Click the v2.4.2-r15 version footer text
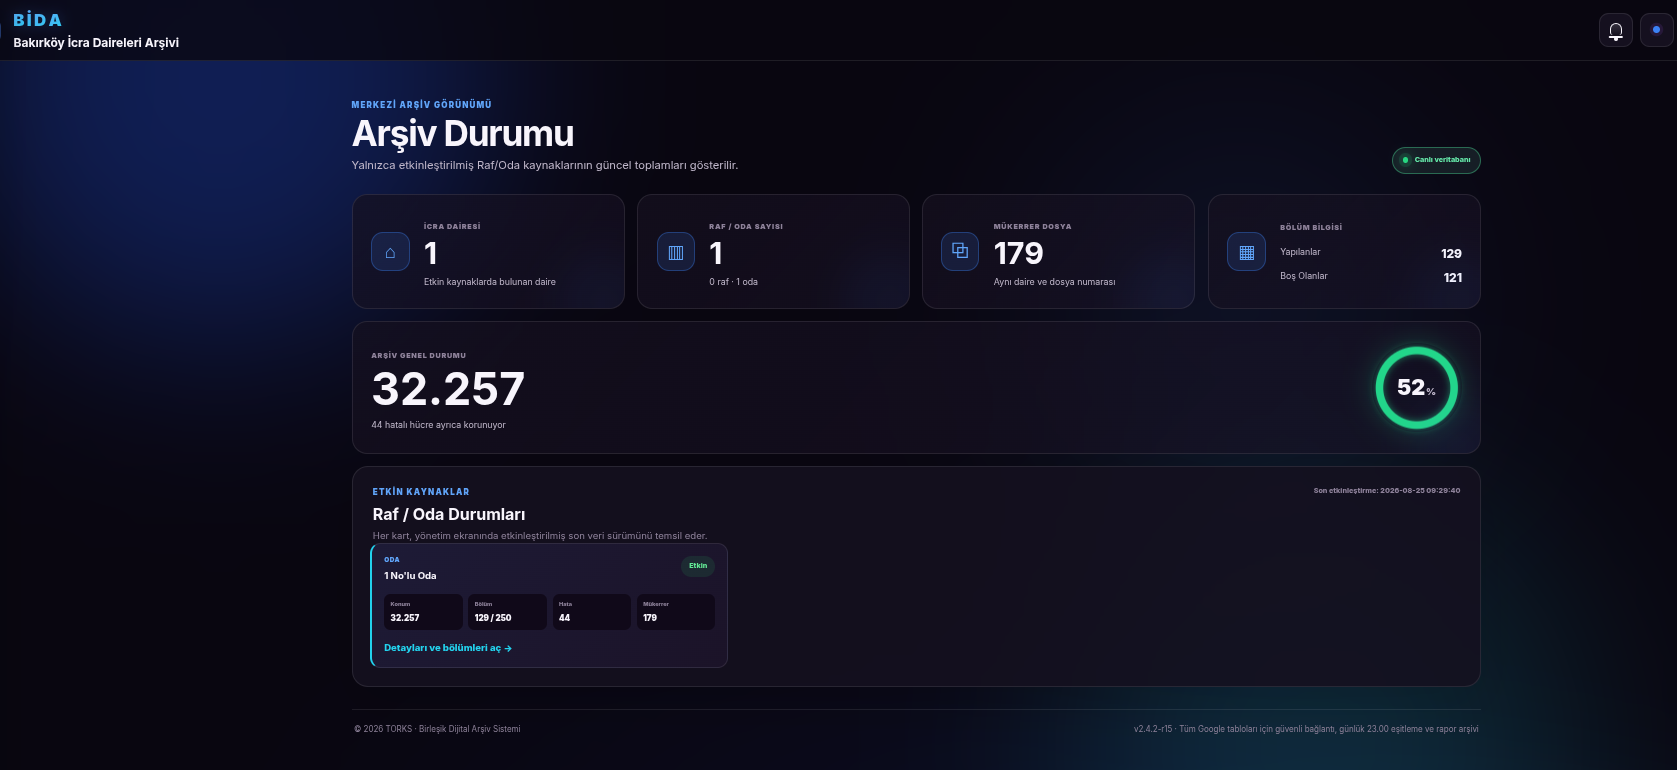This screenshot has height=770, width=1677. coord(1306,729)
